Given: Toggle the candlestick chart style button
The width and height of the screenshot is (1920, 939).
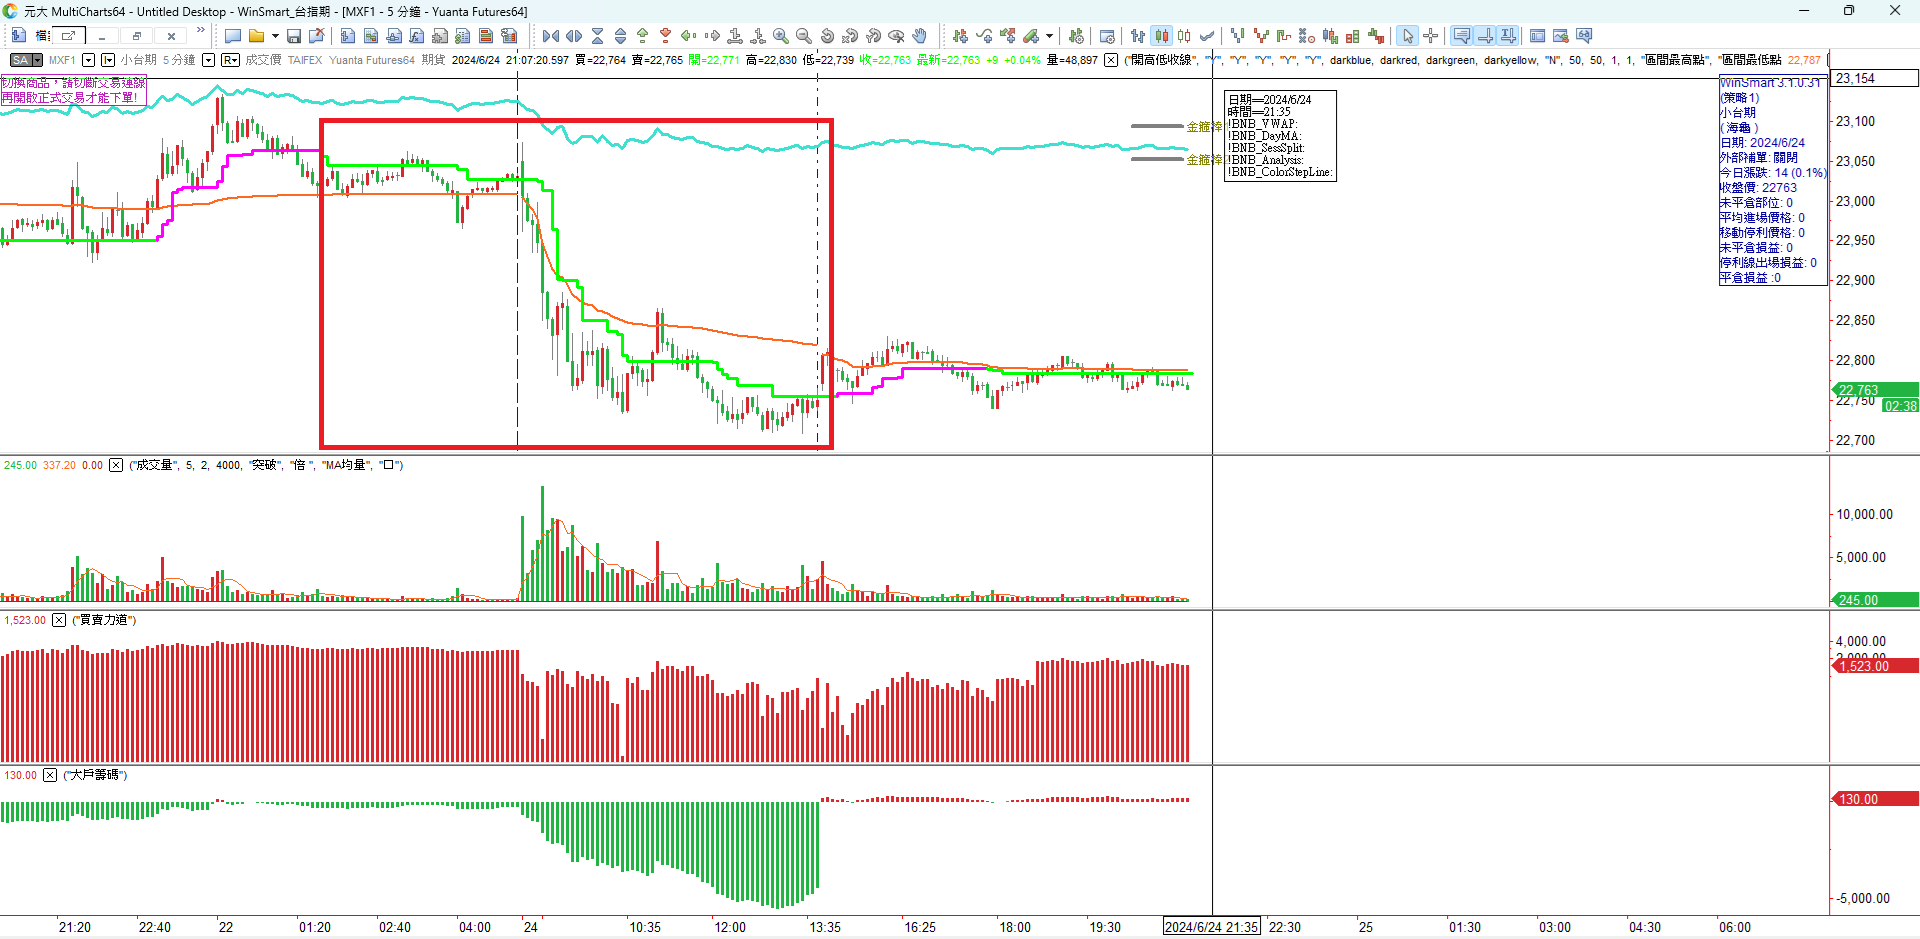Looking at the screenshot, I should [1161, 36].
